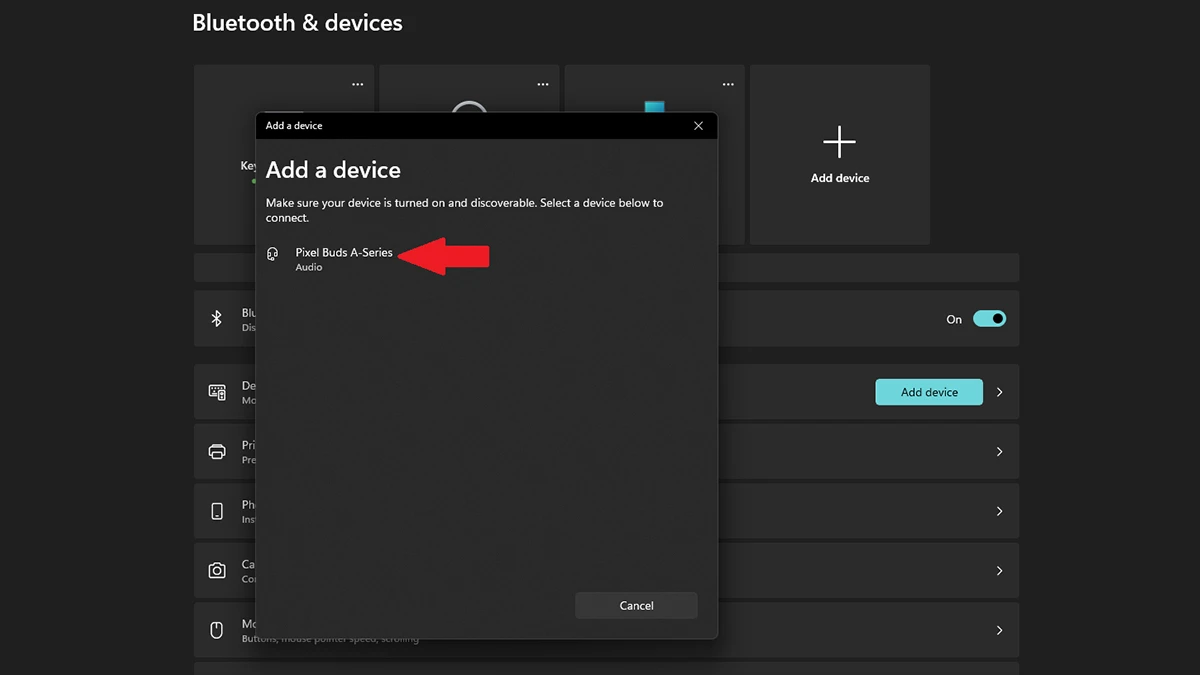Click the Add device label under the plus
Viewport: 1200px width, 675px height.
click(840, 178)
